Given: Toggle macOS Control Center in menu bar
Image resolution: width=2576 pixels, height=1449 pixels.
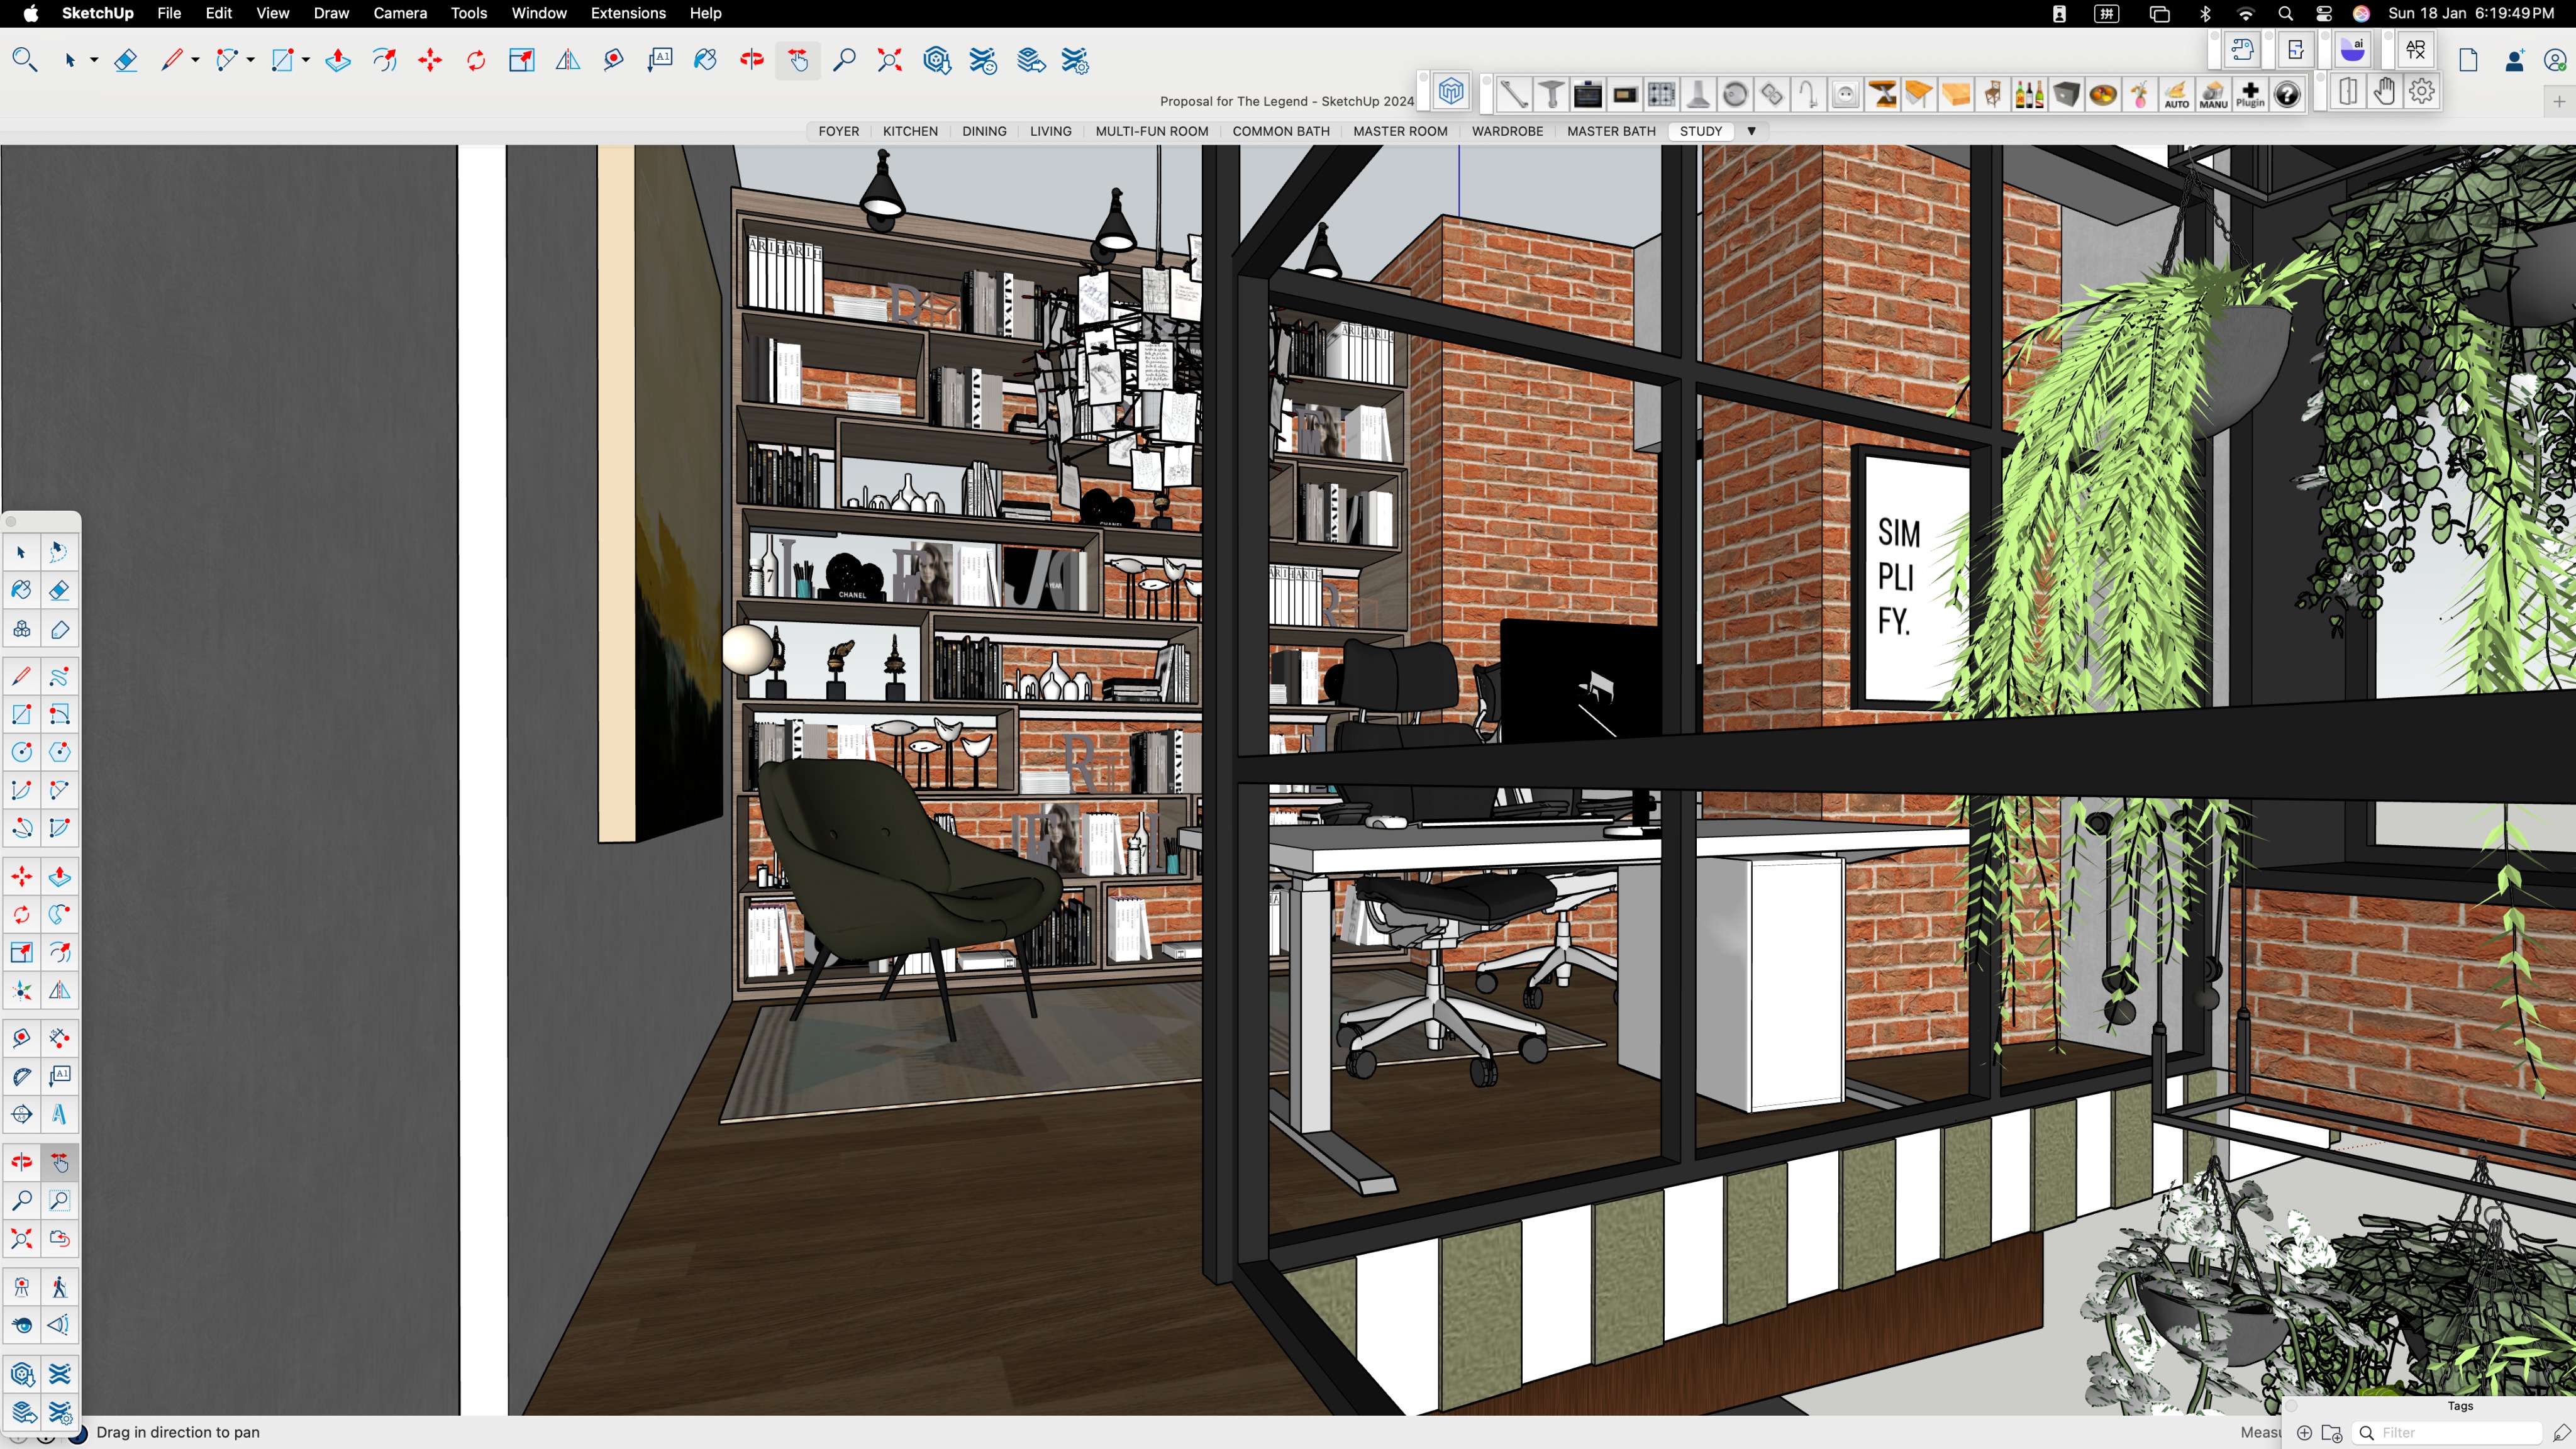Looking at the screenshot, I should pos(2323,13).
